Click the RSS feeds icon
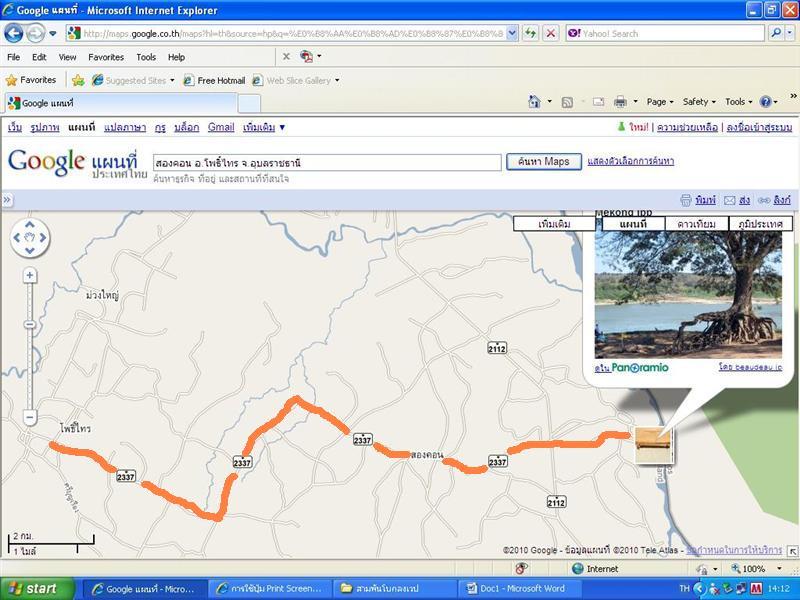The image size is (800, 600). point(567,102)
